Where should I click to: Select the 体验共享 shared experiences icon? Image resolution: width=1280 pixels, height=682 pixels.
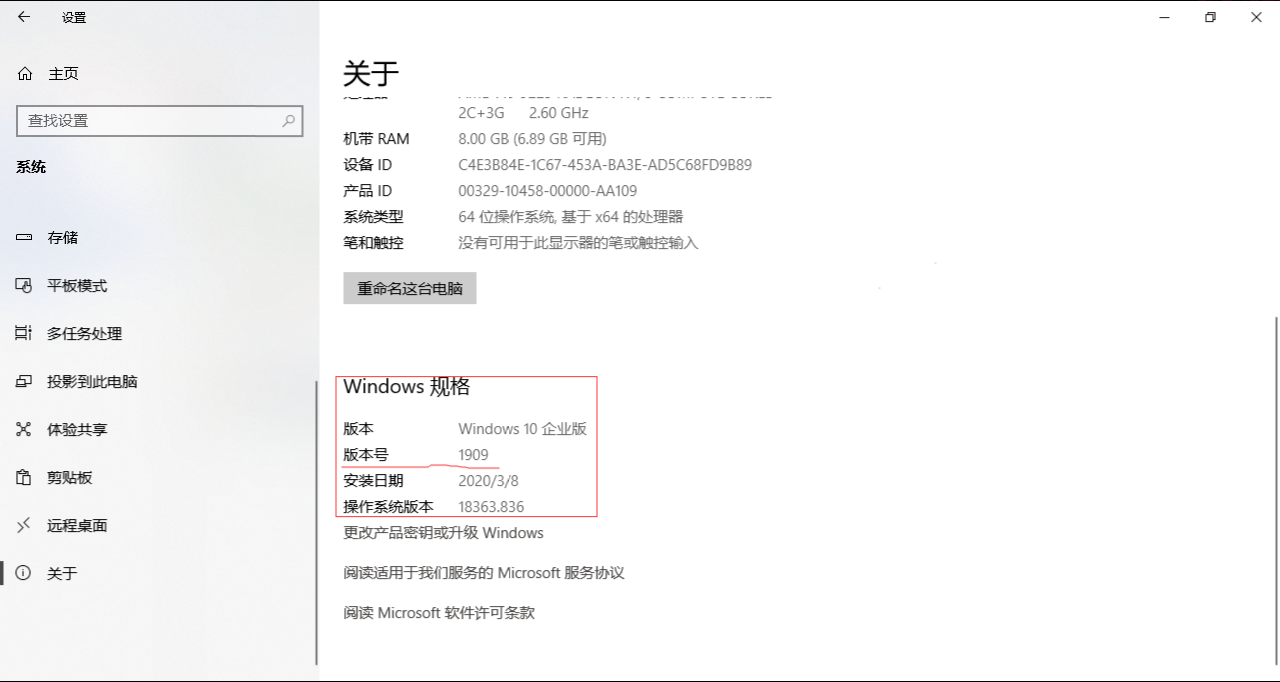(x=25, y=430)
